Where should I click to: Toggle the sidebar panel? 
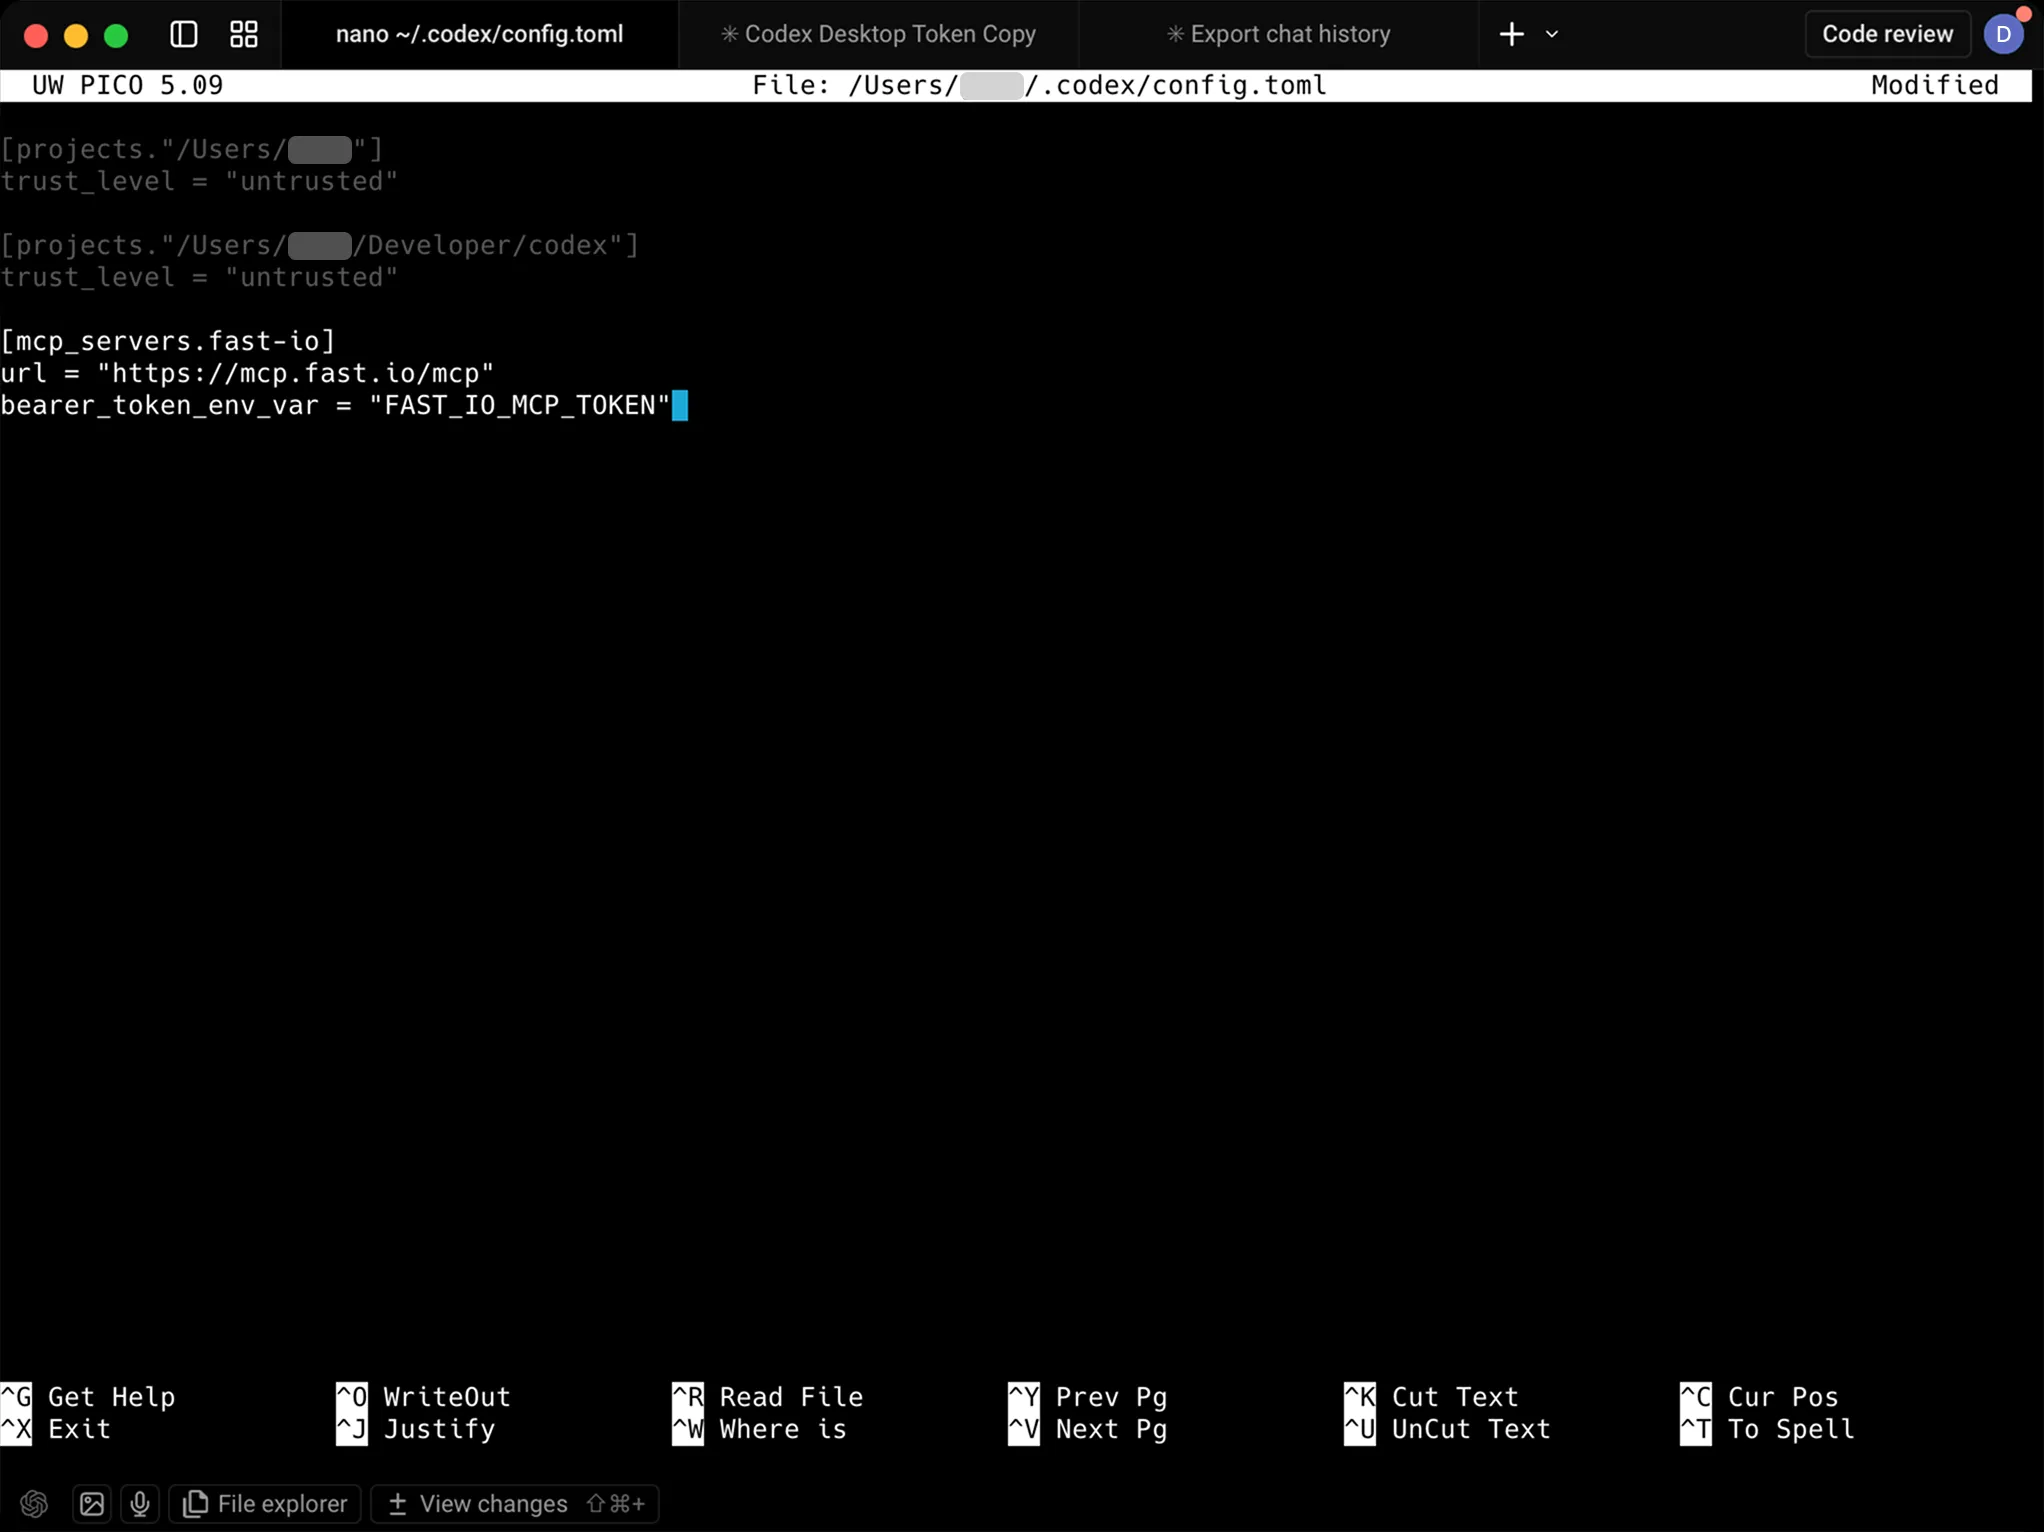point(182,33)
